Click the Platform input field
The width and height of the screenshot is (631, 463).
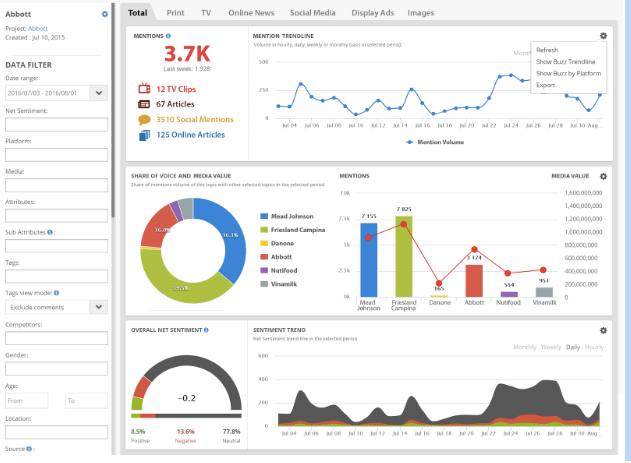click(56, 155)
